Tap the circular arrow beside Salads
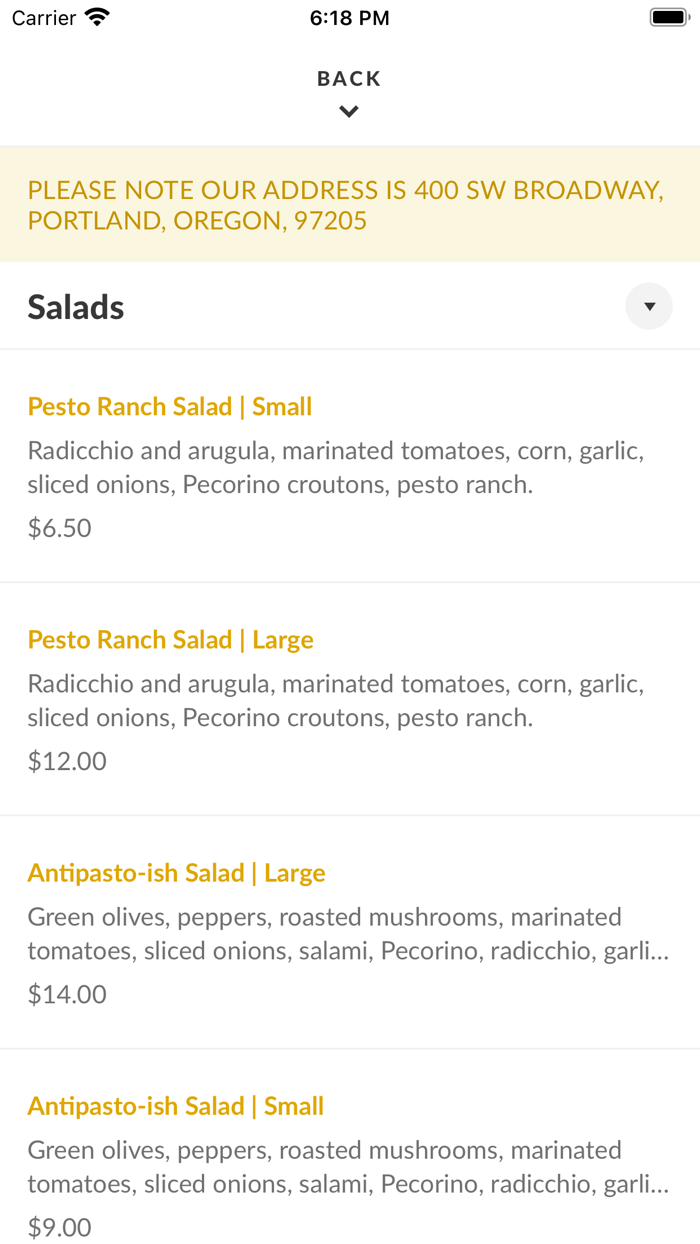 tap(648, 306)
